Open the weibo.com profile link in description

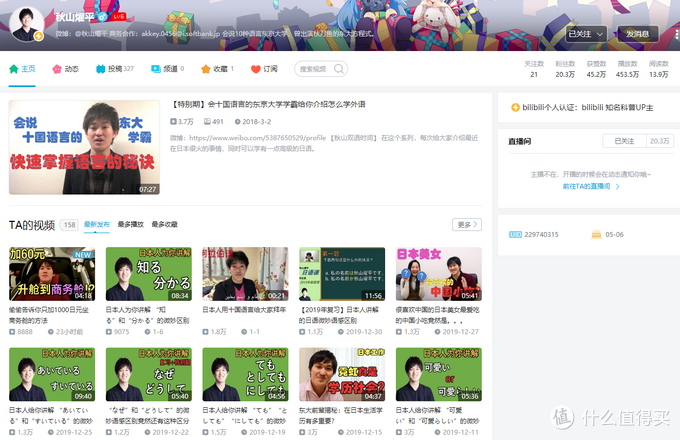click(x=258, y=138)
